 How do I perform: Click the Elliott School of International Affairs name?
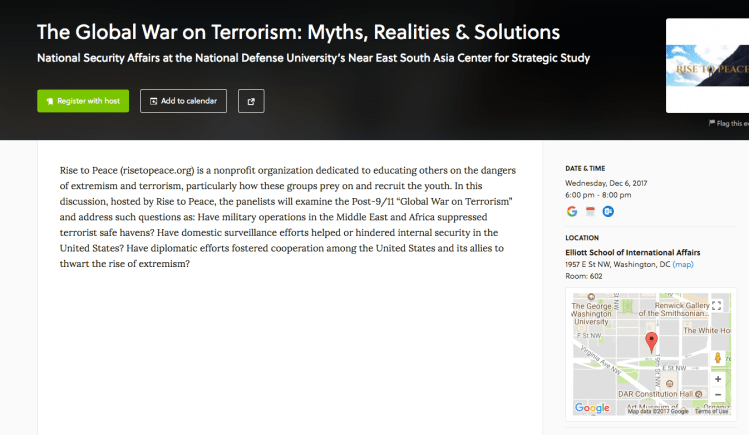(x=632, y=253)
